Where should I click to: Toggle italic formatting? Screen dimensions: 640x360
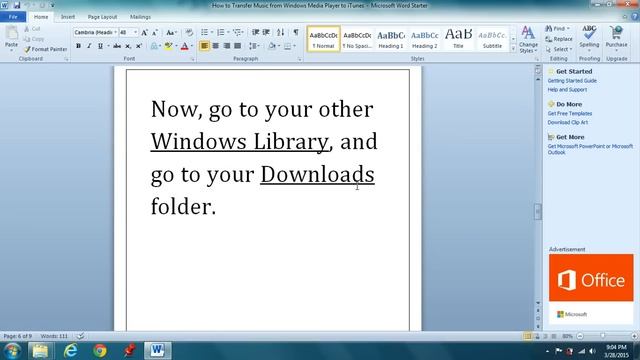(x=89, y=46)
